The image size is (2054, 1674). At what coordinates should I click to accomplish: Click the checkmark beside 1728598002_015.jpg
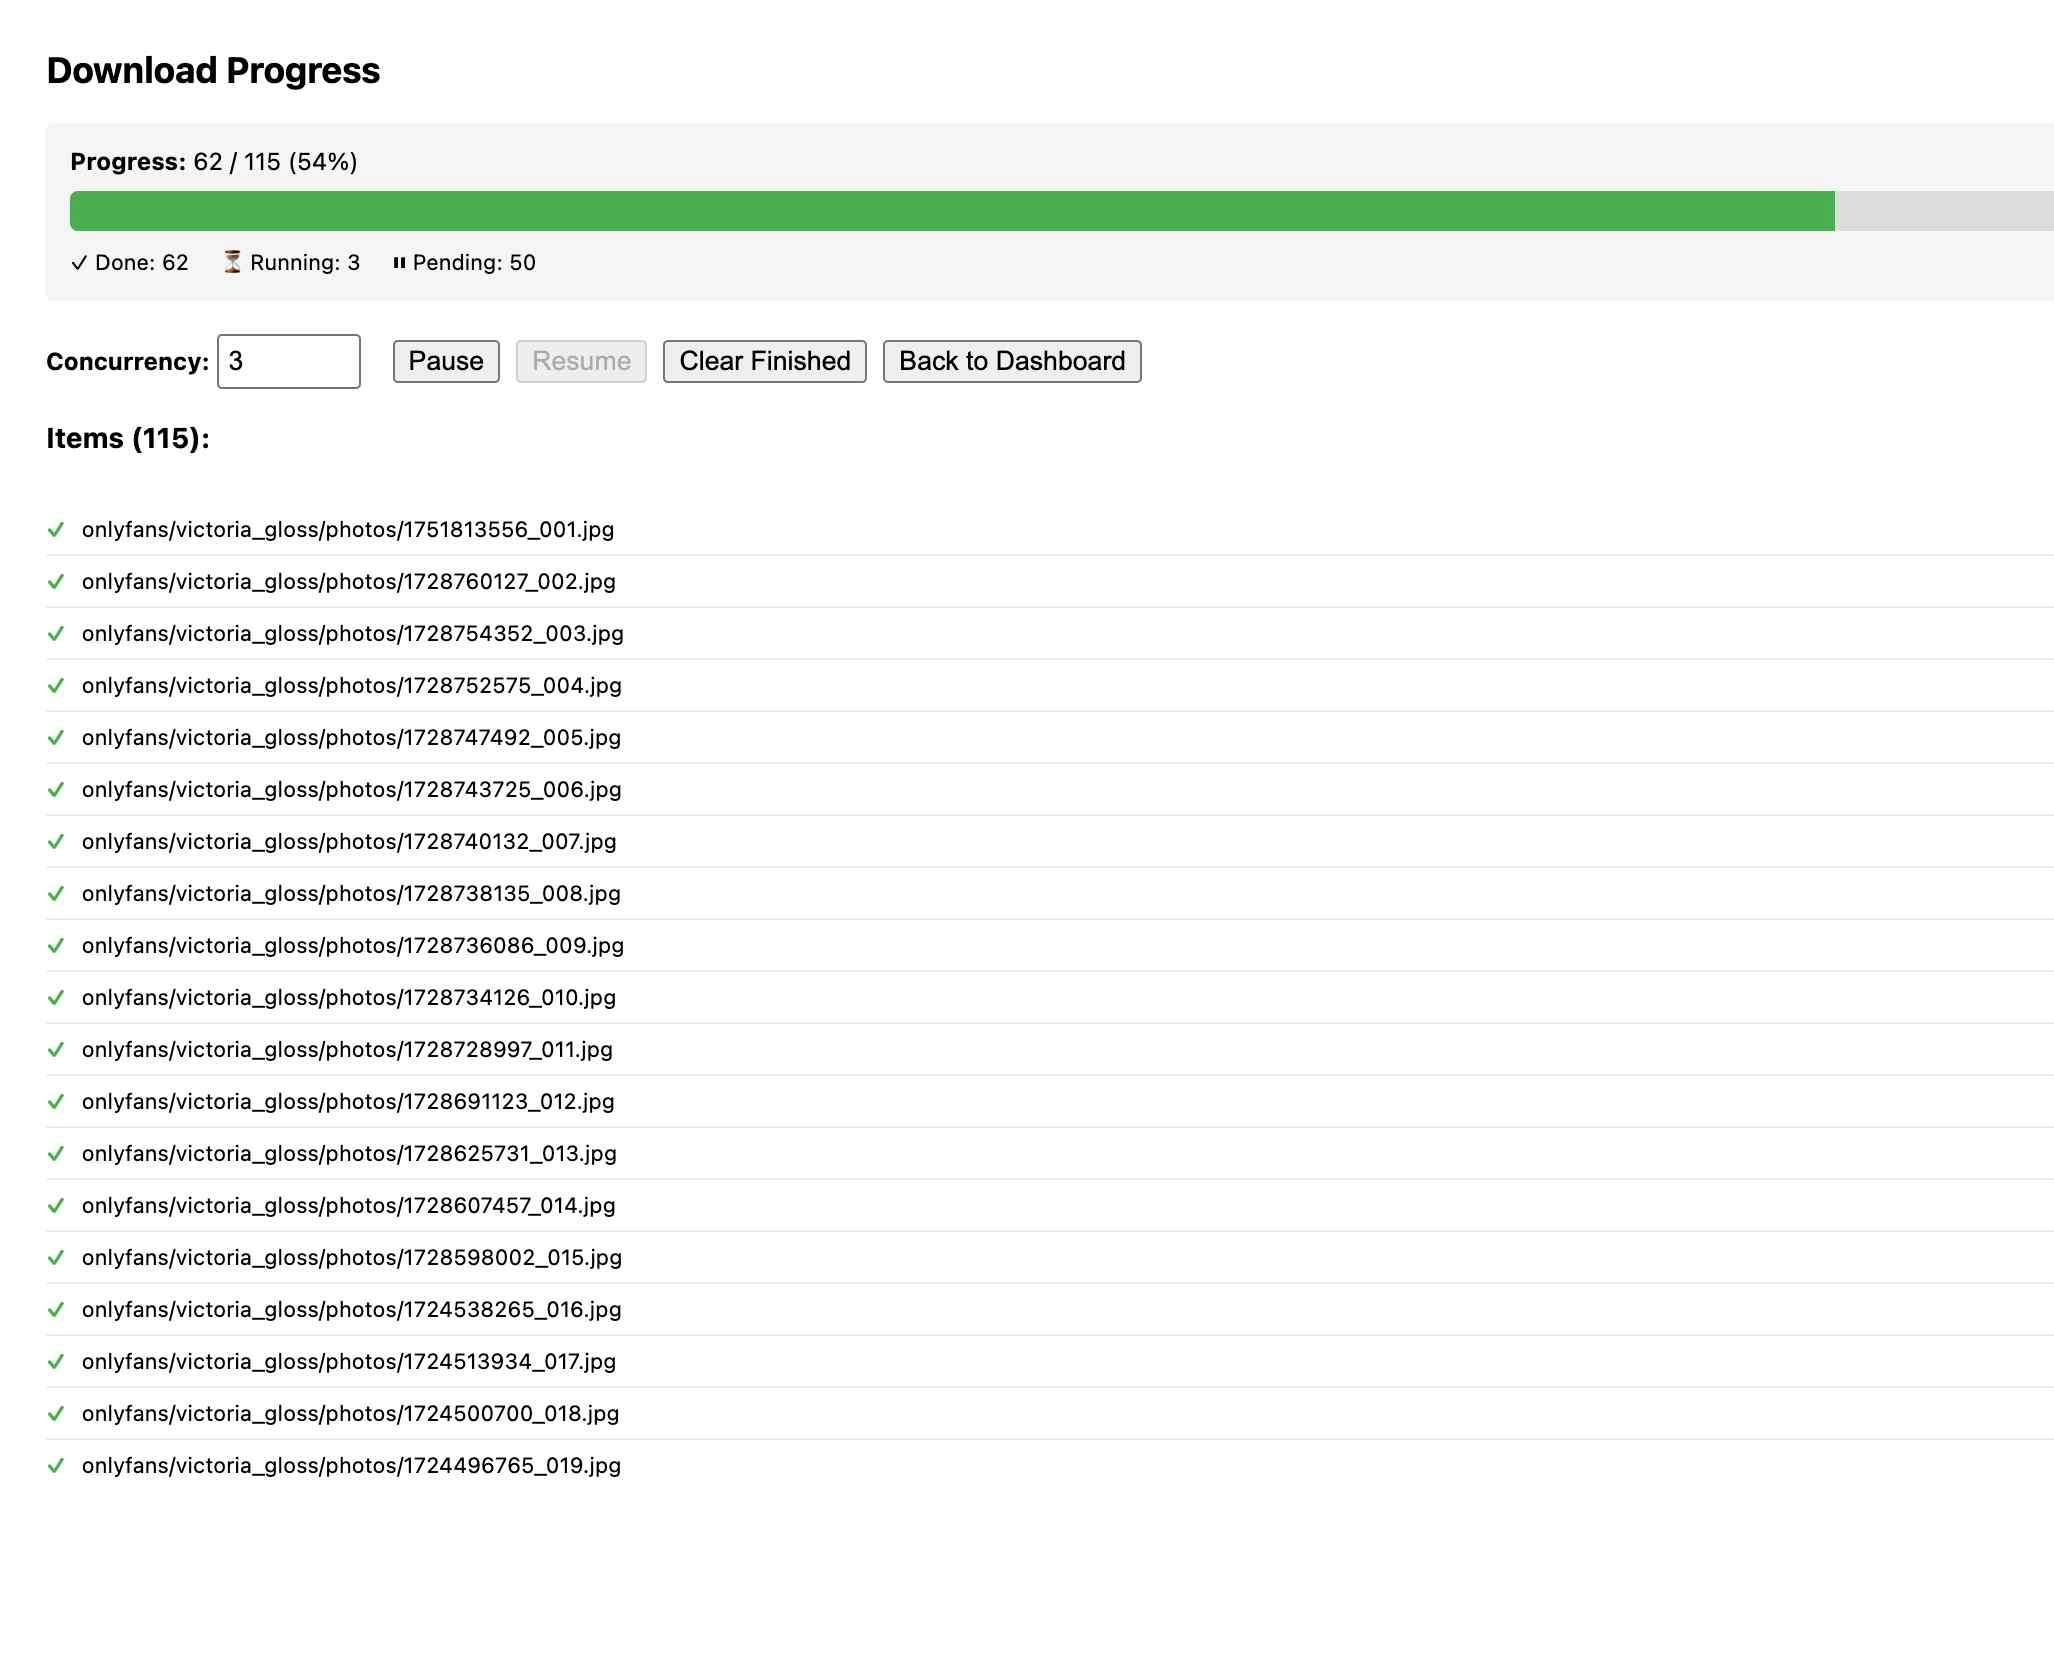[x=57, y=1257]
